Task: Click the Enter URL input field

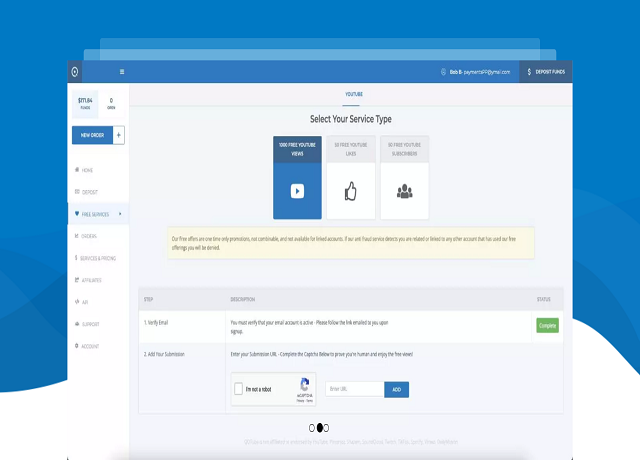Action: (355, 389)
